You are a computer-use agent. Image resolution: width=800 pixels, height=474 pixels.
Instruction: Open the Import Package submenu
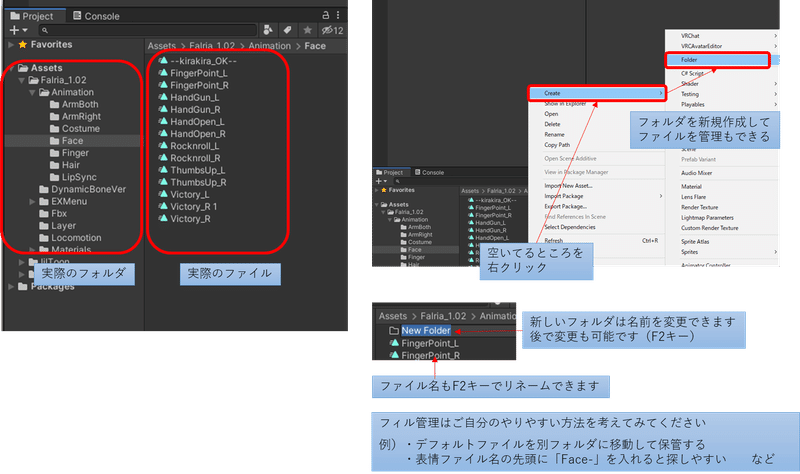click(x=597, y=196)
